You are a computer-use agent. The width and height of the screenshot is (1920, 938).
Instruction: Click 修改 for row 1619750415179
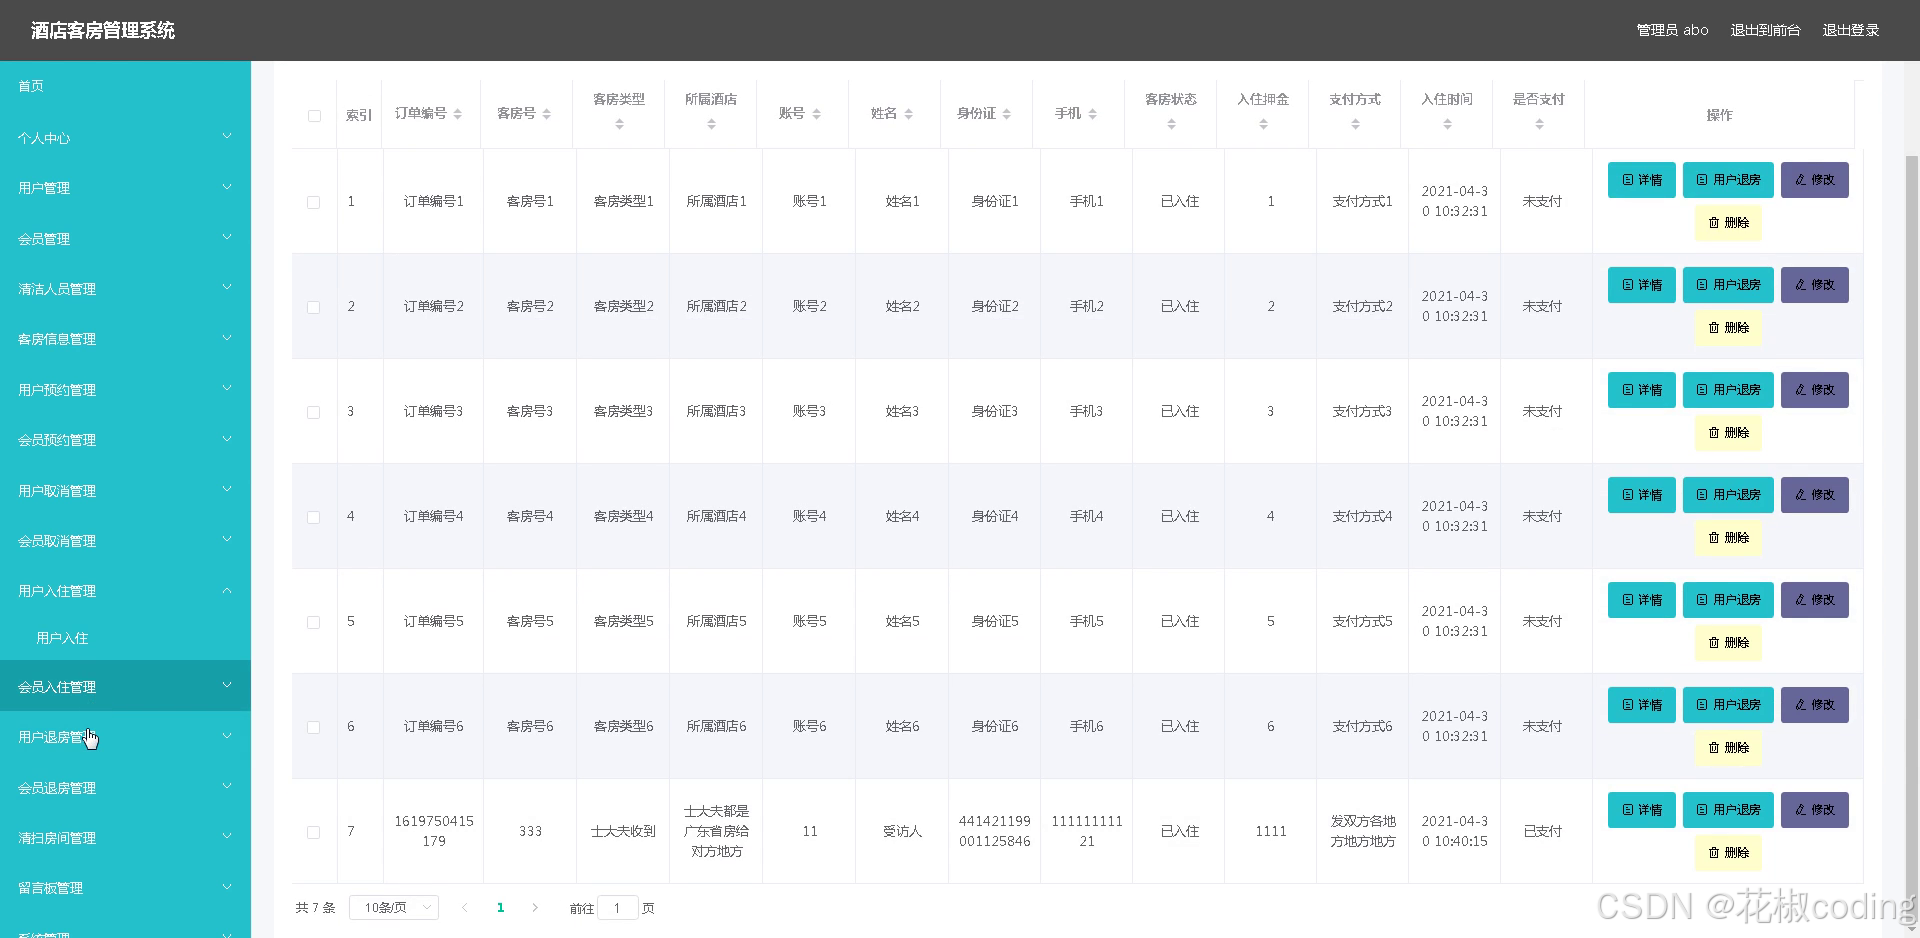click(x=1815, y=810)
